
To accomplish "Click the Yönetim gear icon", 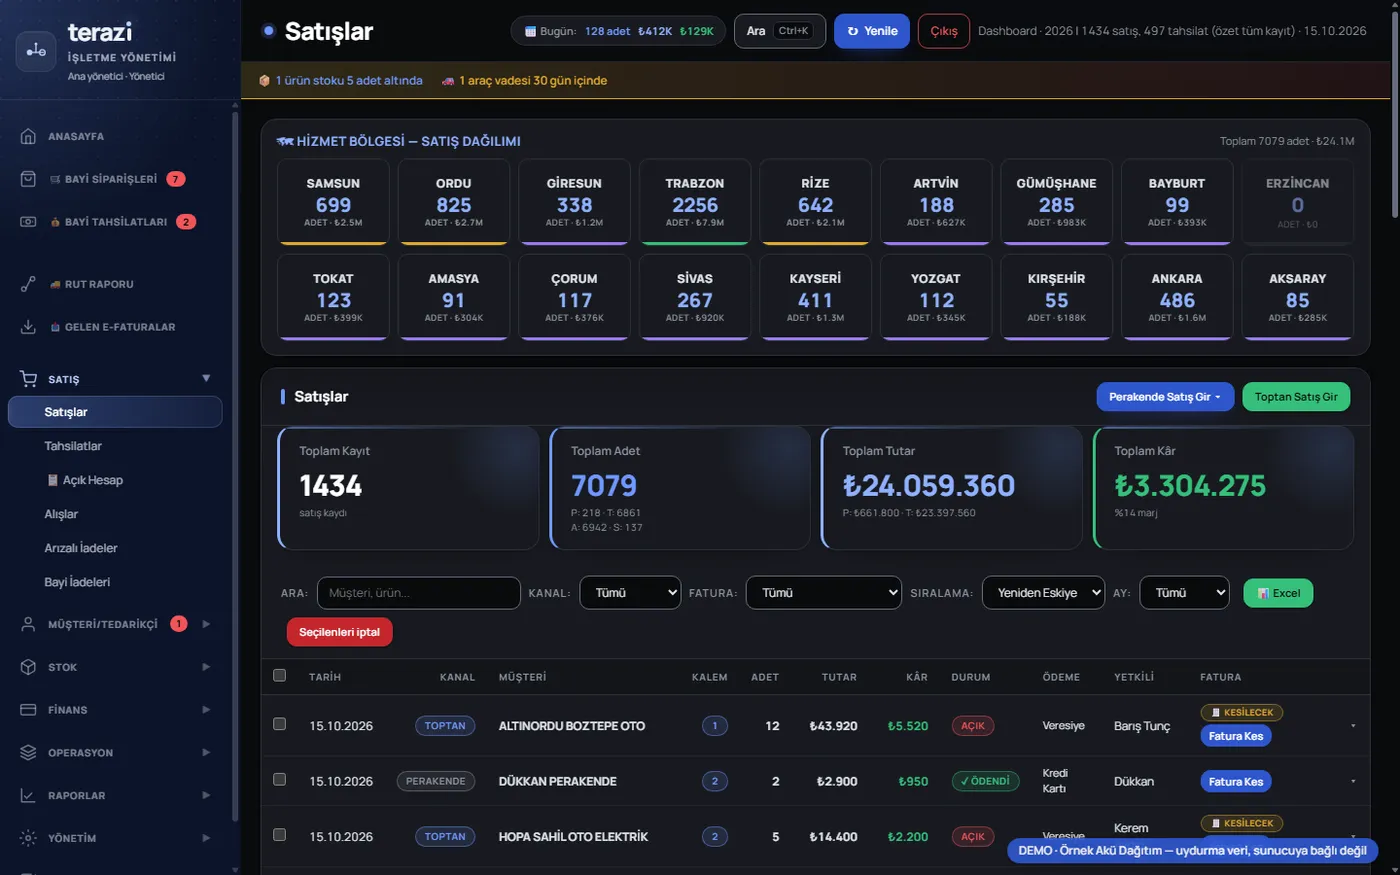I will [28, 838].
